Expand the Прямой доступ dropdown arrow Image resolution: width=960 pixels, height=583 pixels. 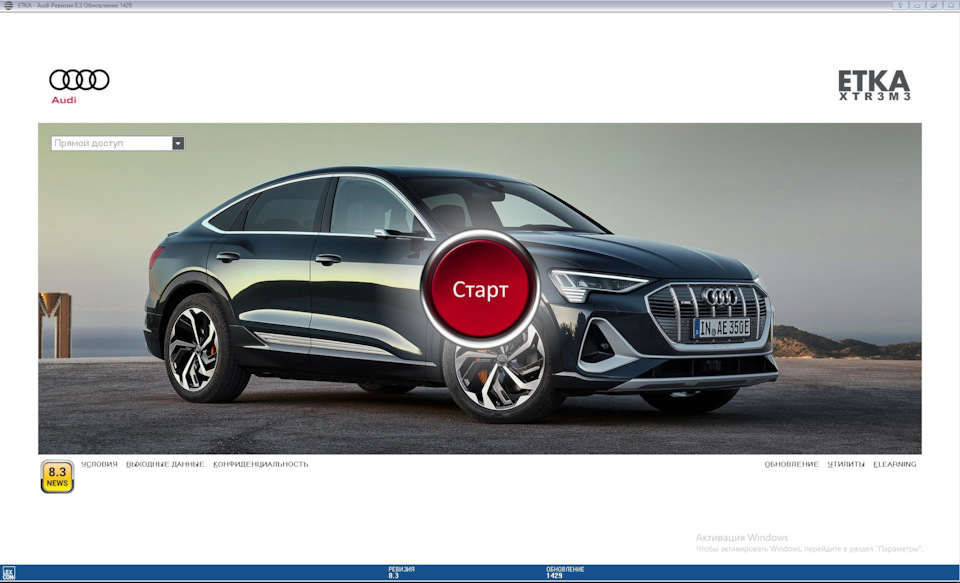(178, 143)
